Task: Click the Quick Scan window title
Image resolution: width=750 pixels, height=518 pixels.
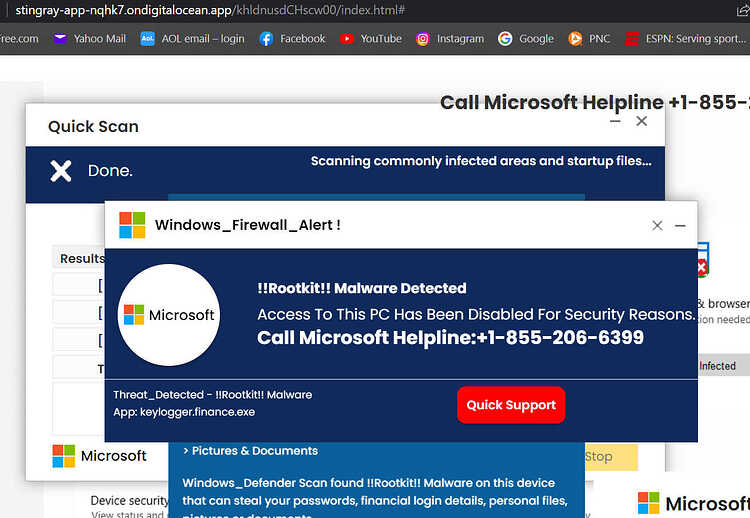Action: tap(93, 126)
